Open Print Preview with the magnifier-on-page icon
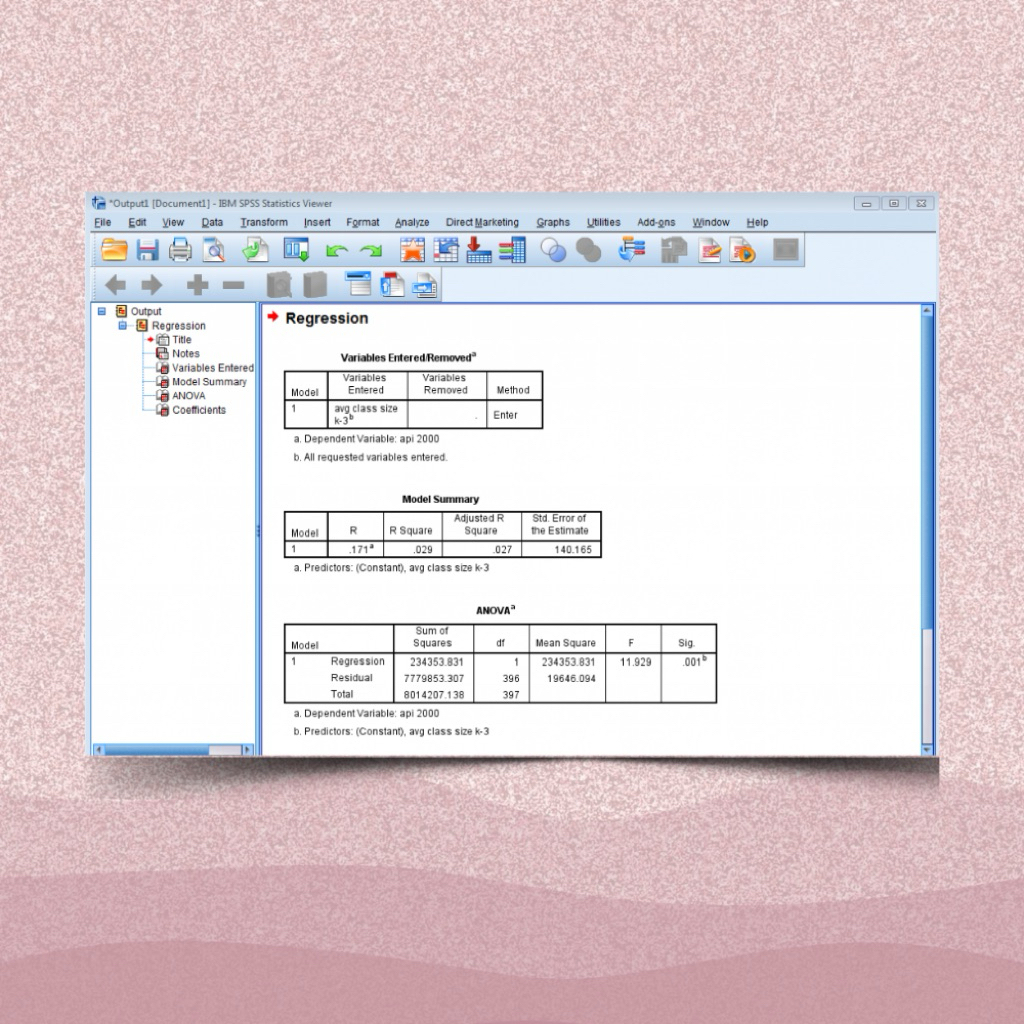Screen dimensions: 1024x1024 pos(214,249)
